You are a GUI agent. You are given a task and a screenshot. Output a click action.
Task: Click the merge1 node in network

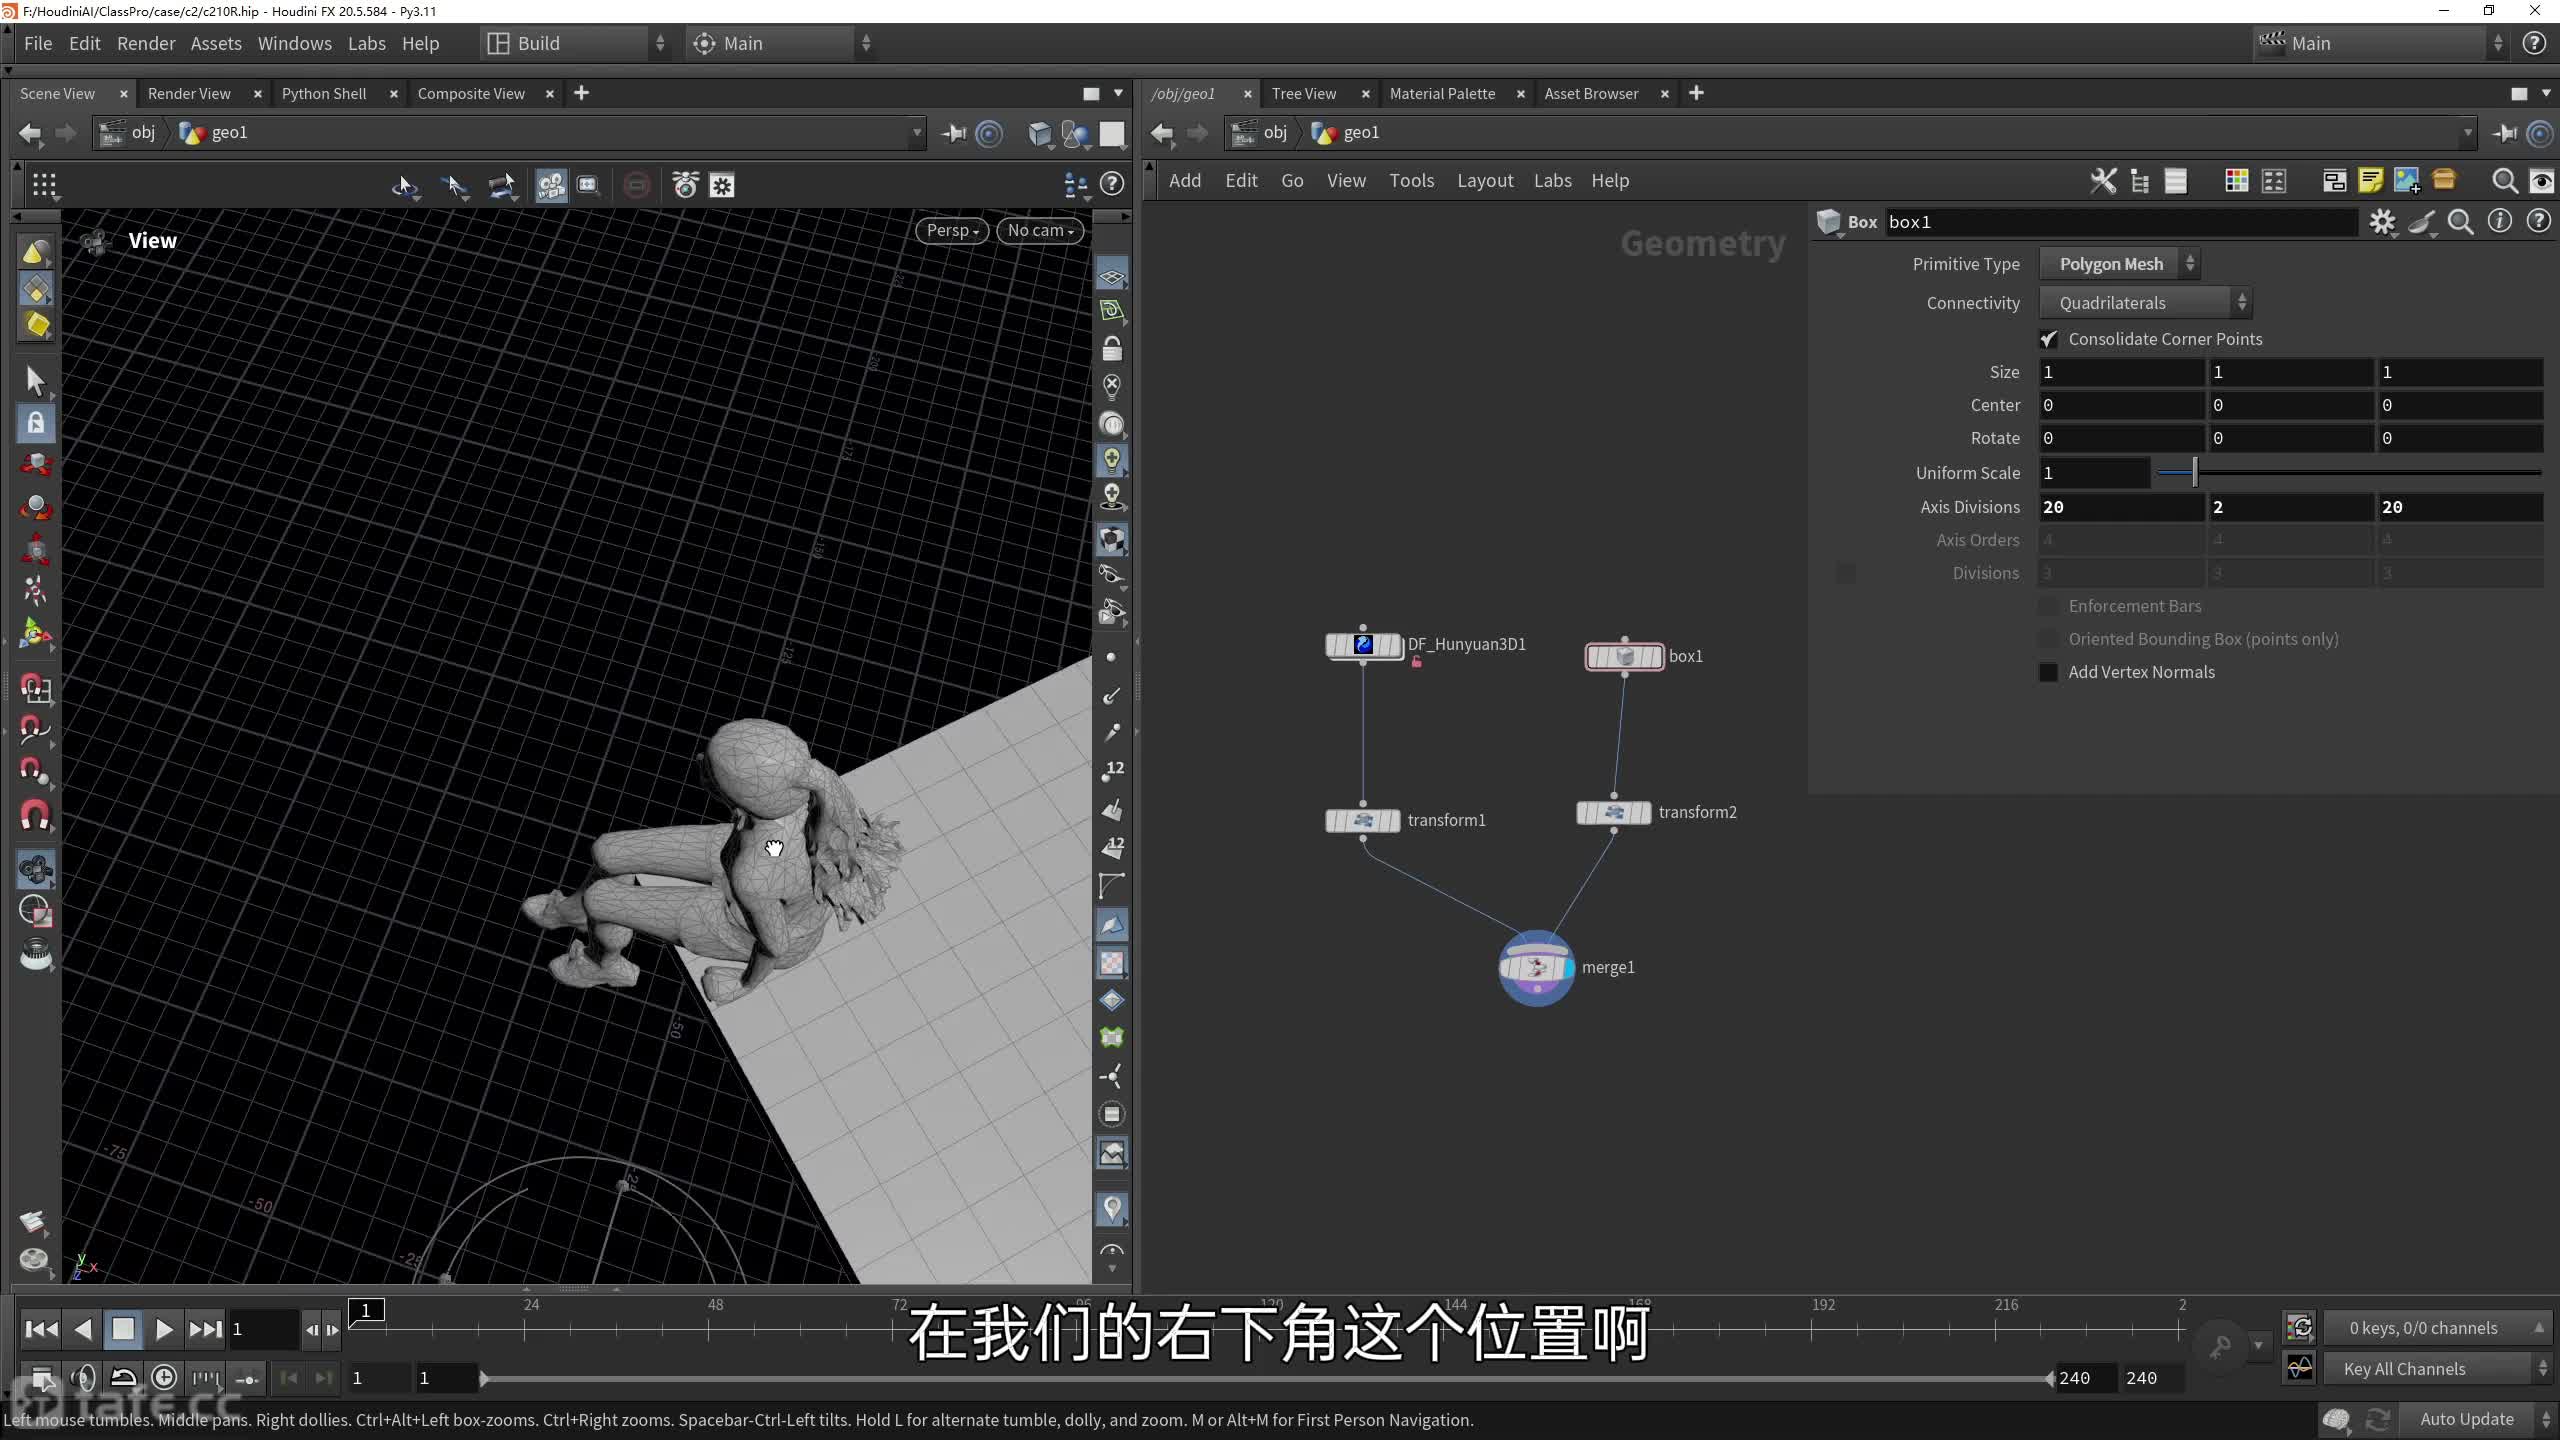[1536, 967]
